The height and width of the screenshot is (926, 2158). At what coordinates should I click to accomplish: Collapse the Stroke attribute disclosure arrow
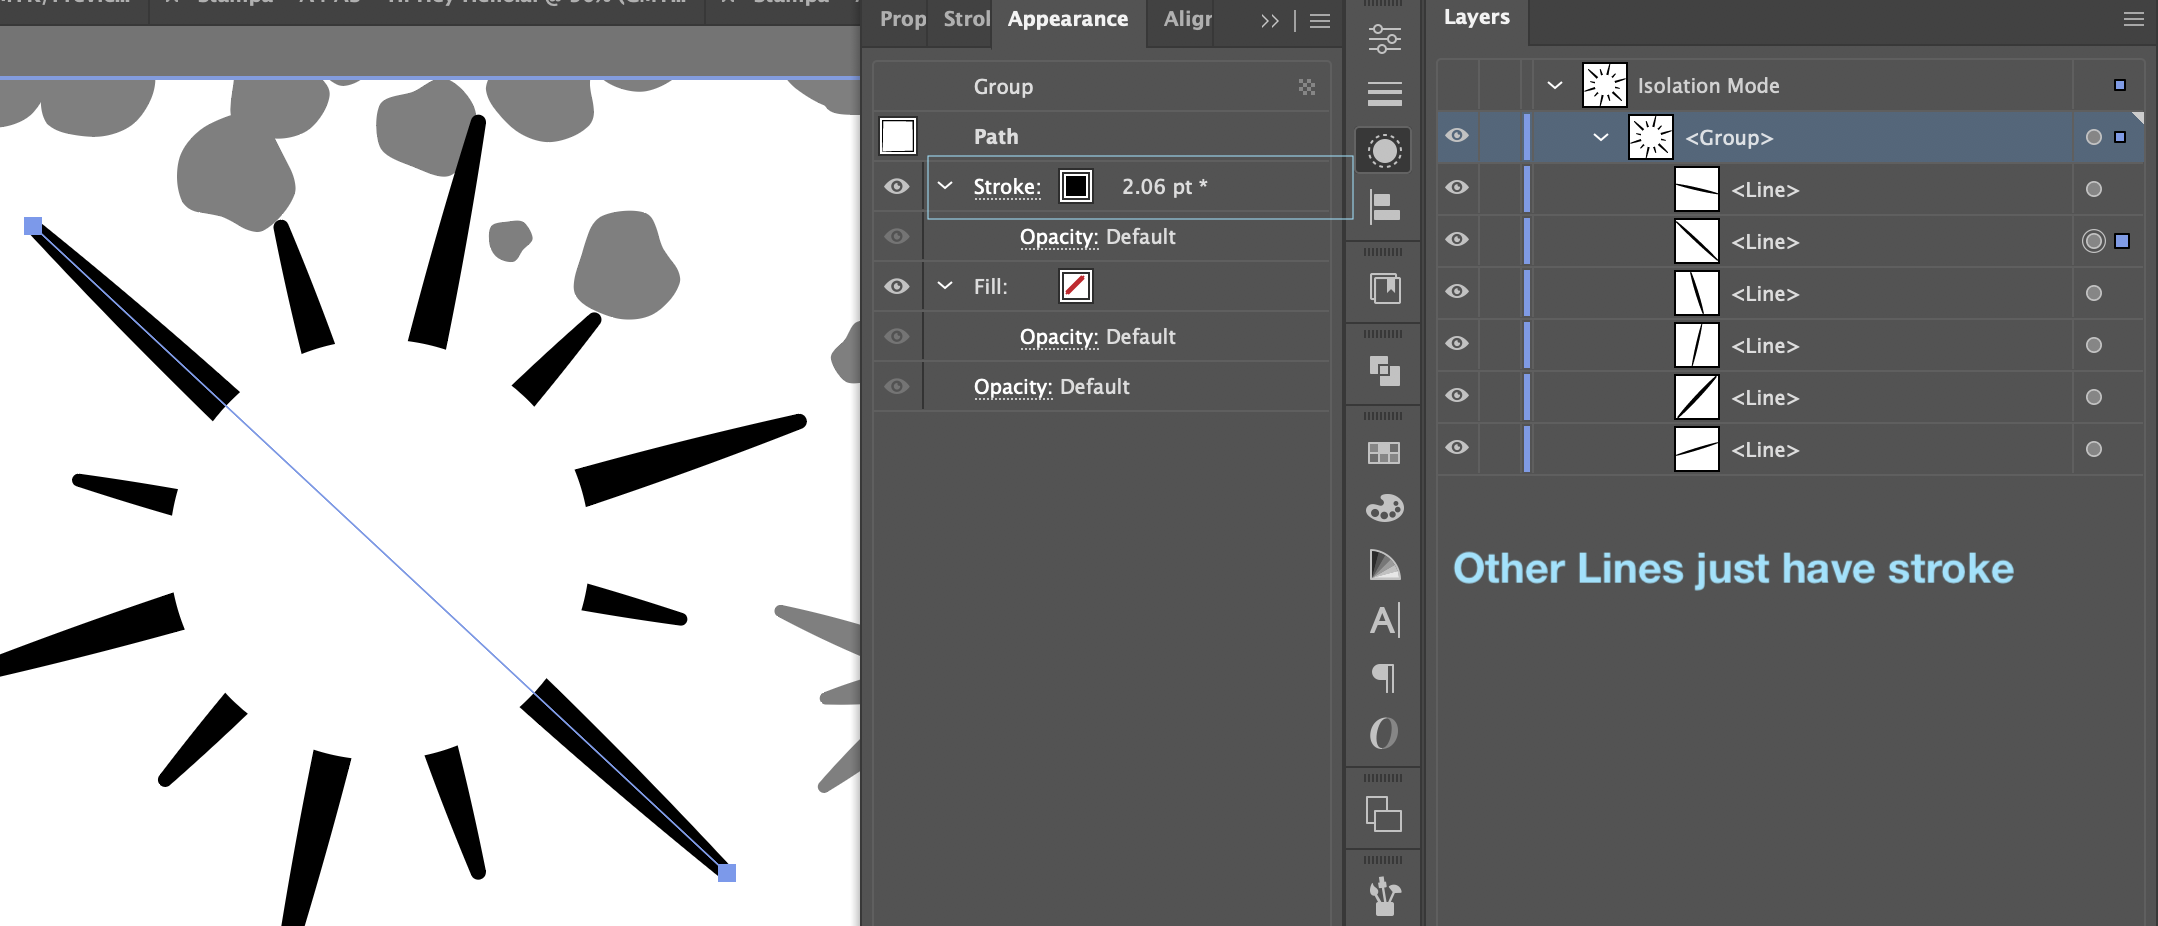tap(944, 186)
